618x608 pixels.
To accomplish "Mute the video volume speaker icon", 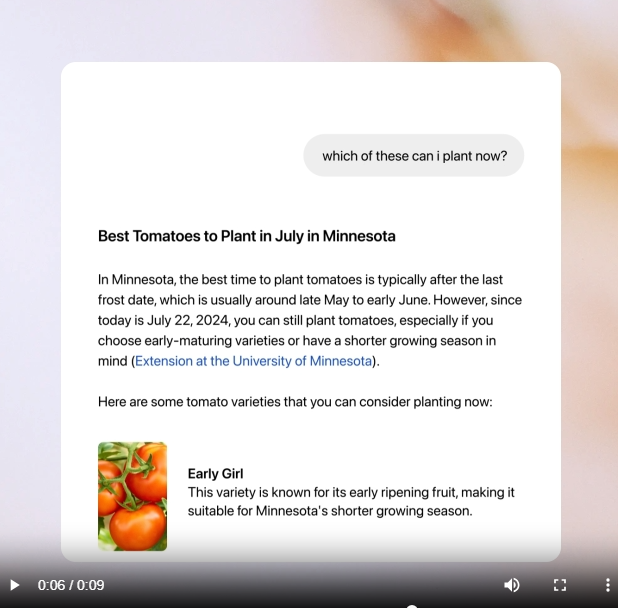I will click(x=512, y=585).
